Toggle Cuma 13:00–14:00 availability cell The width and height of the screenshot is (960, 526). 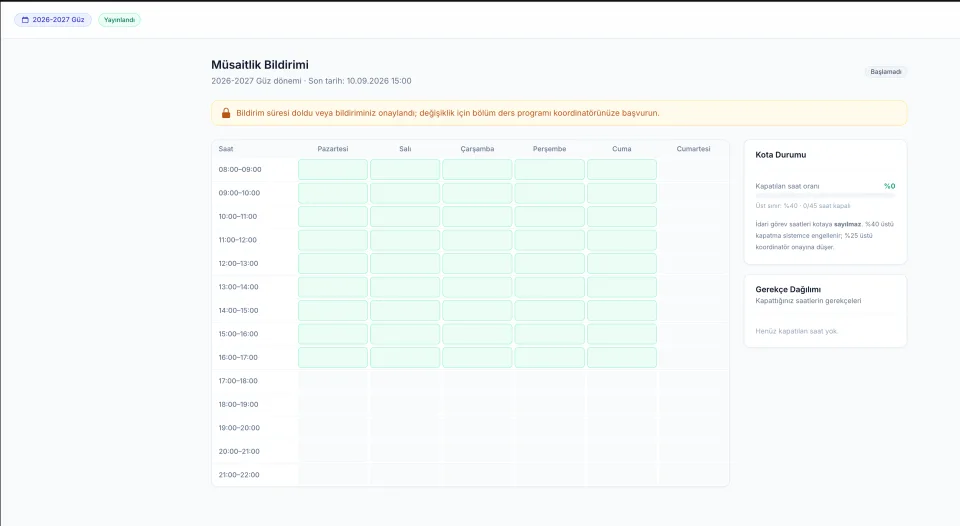pyautogui.click(x=622, y=287)
